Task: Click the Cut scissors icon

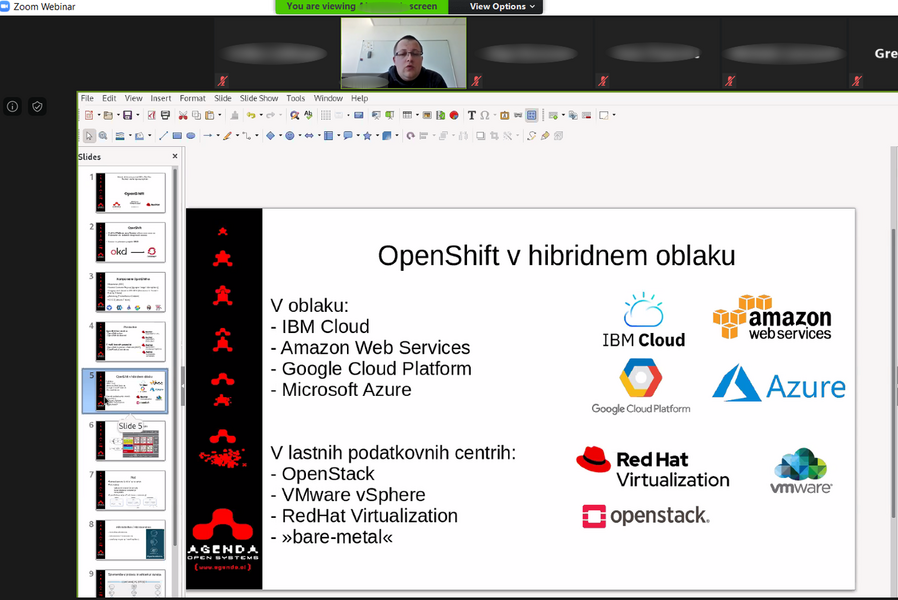Action: [183, 115]
